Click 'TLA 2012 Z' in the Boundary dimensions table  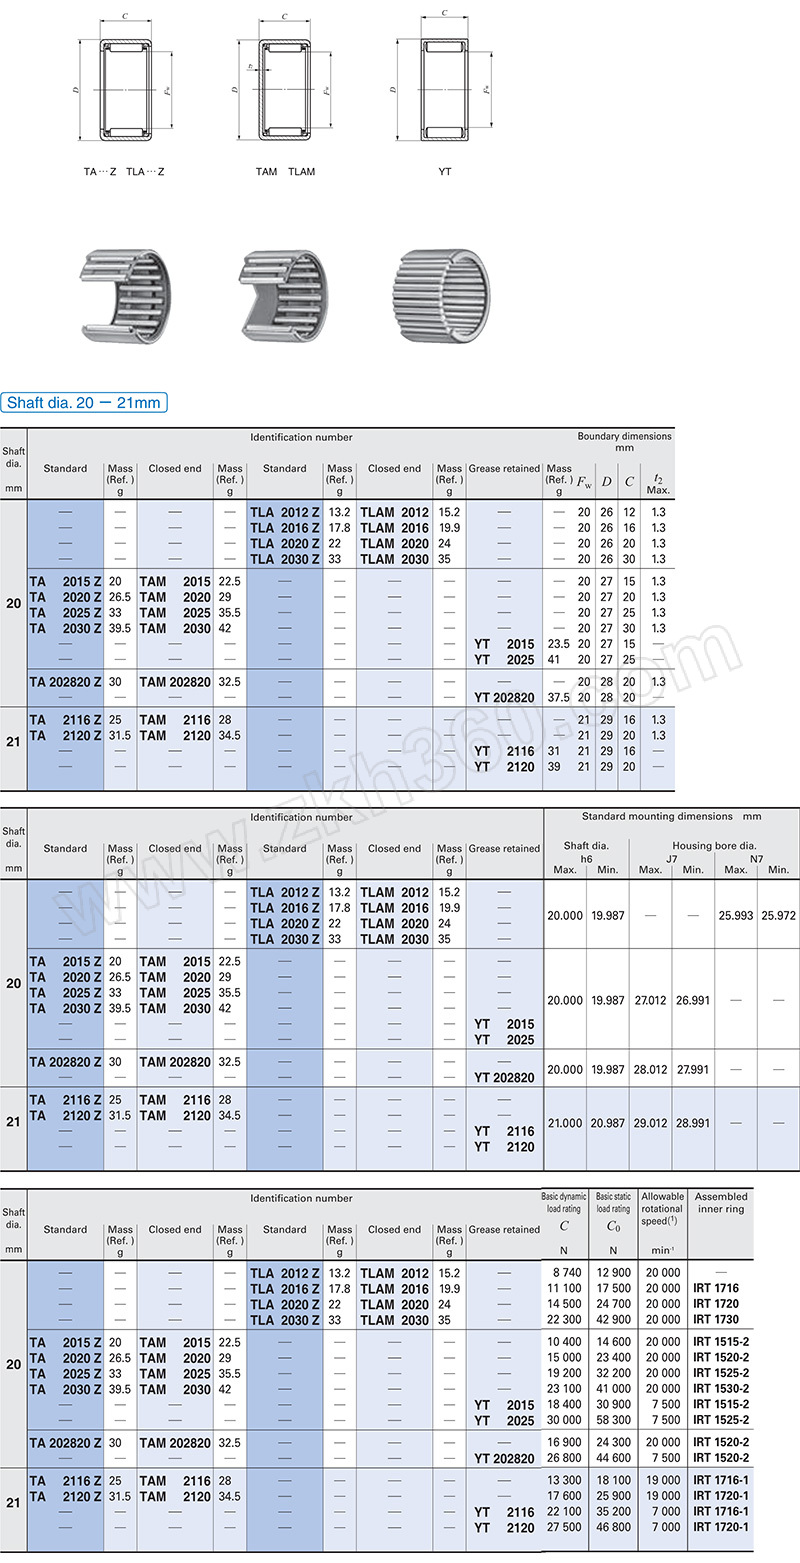coord(285,512)
